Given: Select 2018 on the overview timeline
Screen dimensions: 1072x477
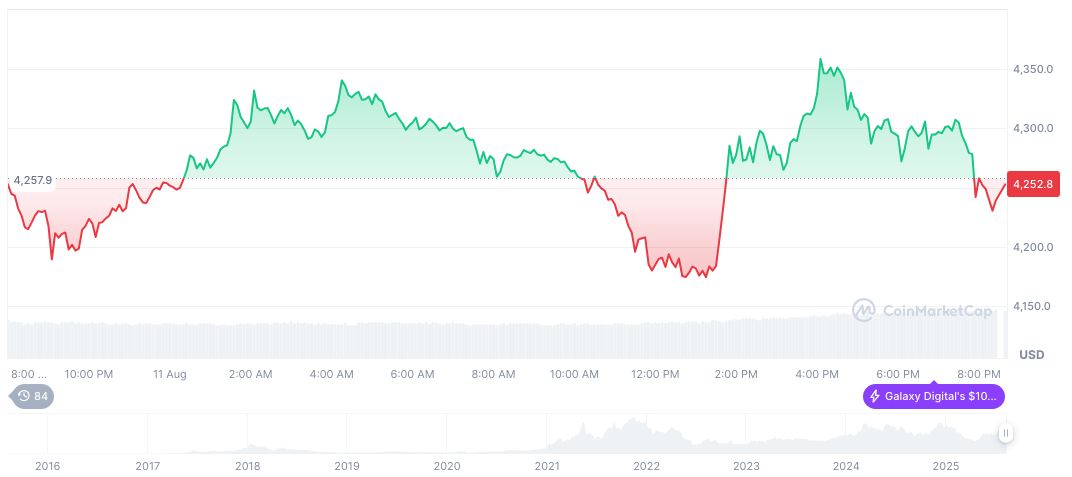Looking at the screenshot, I should 247,466.
